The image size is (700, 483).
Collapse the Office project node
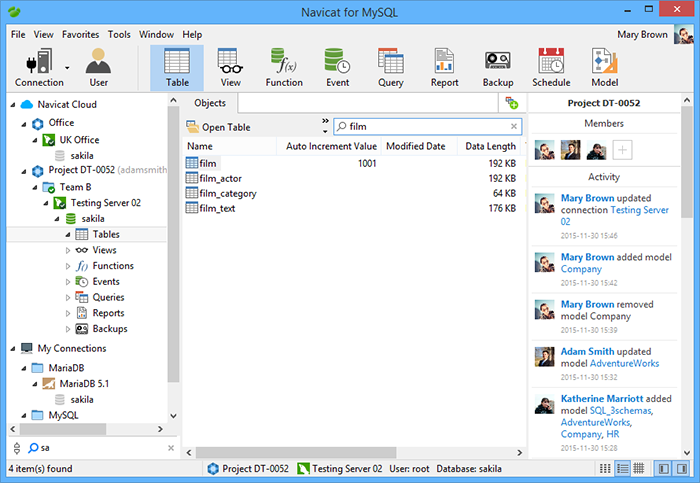click(x=24, y=124)
